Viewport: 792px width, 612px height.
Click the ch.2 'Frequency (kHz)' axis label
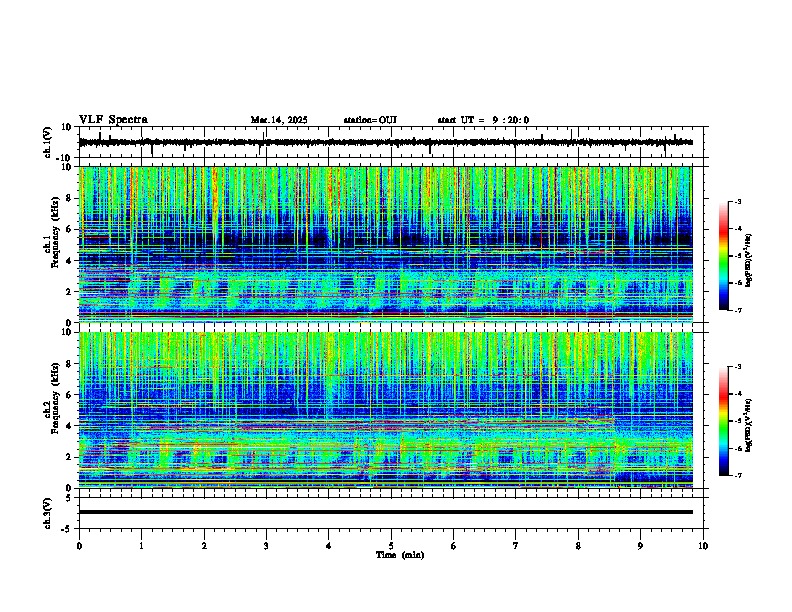[x=55, y=397]
